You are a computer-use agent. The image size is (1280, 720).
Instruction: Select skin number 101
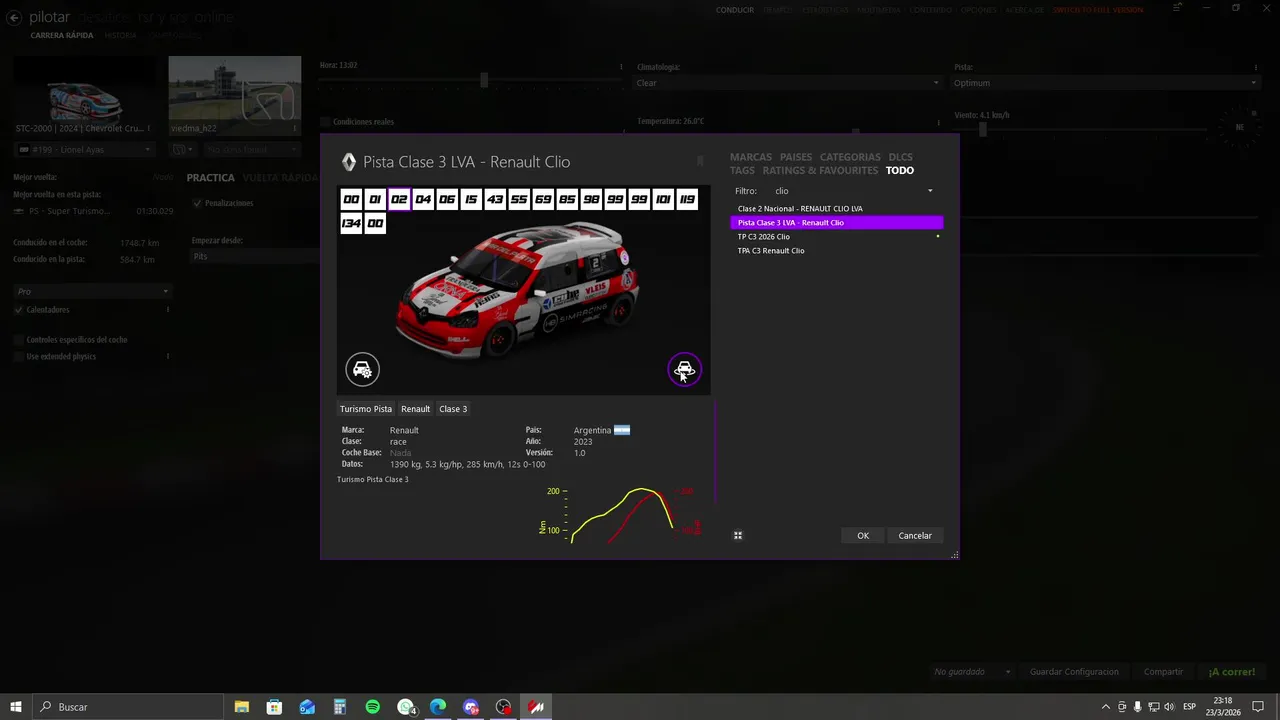663,199
